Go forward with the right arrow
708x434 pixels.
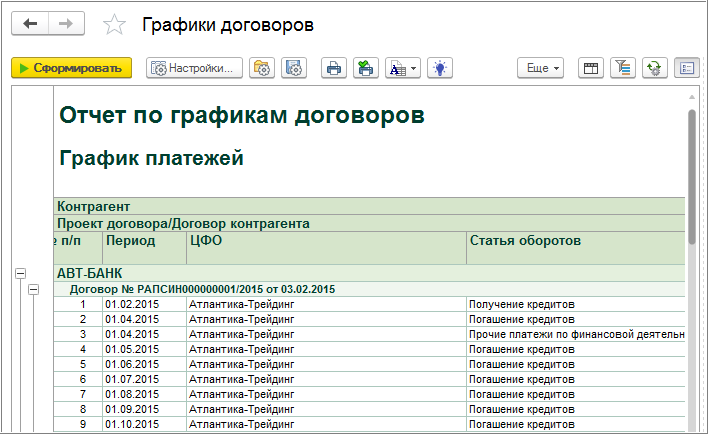pos(65,23)
